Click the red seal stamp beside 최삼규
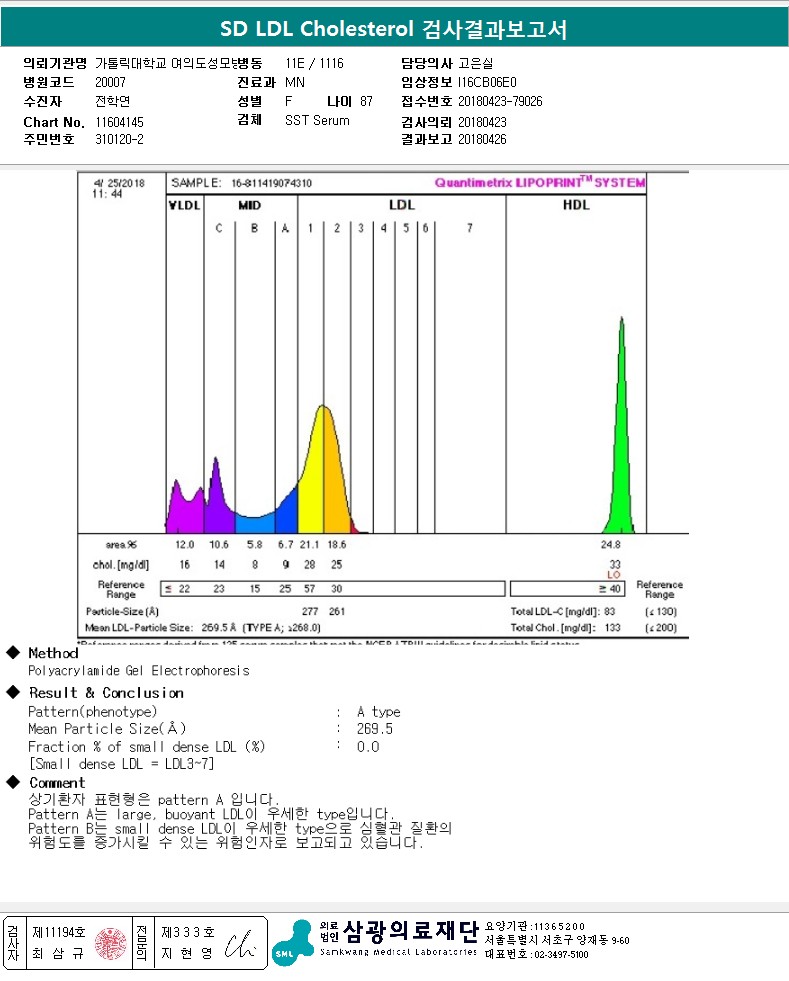 (111, 944)
